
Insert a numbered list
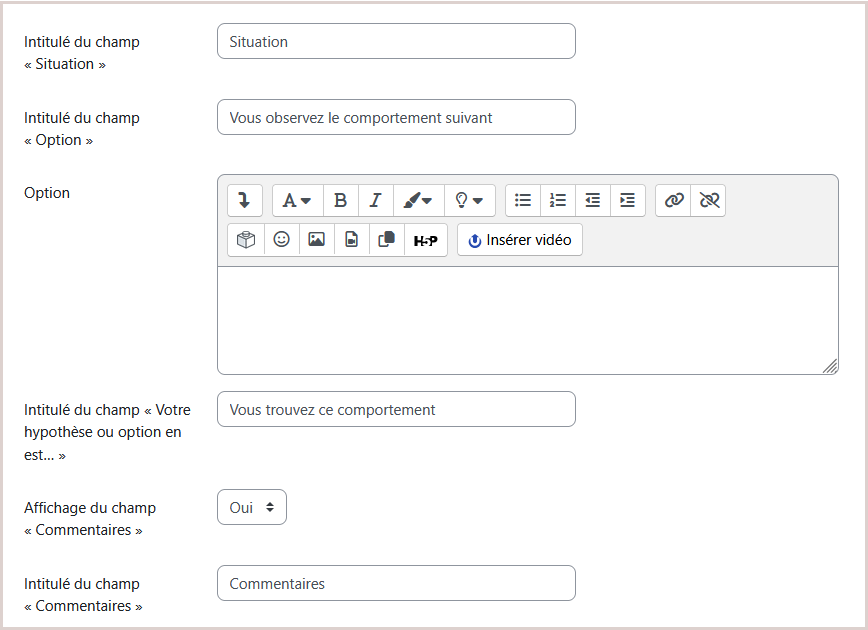557,200
